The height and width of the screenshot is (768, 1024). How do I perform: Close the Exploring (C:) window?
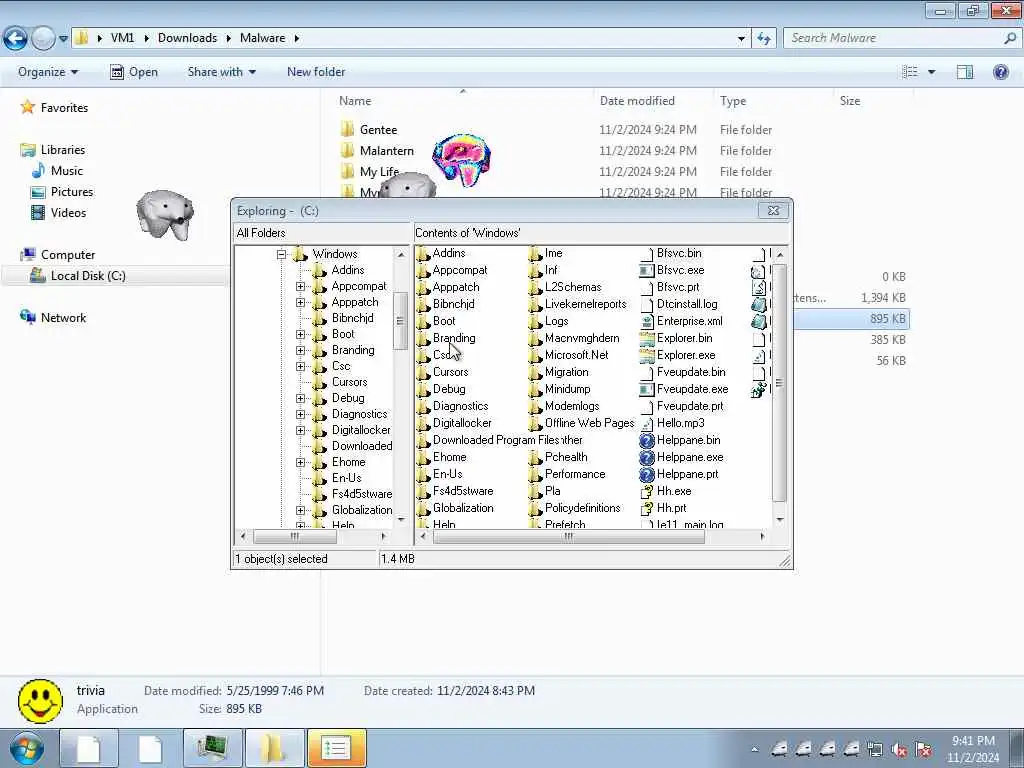point(774,211)
